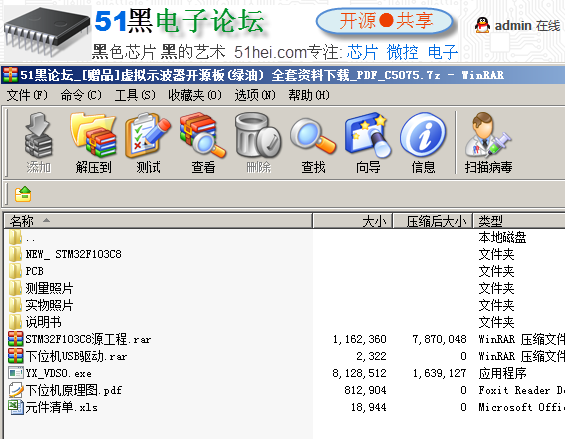Click packed size value 7,870,048

point(439,339)
